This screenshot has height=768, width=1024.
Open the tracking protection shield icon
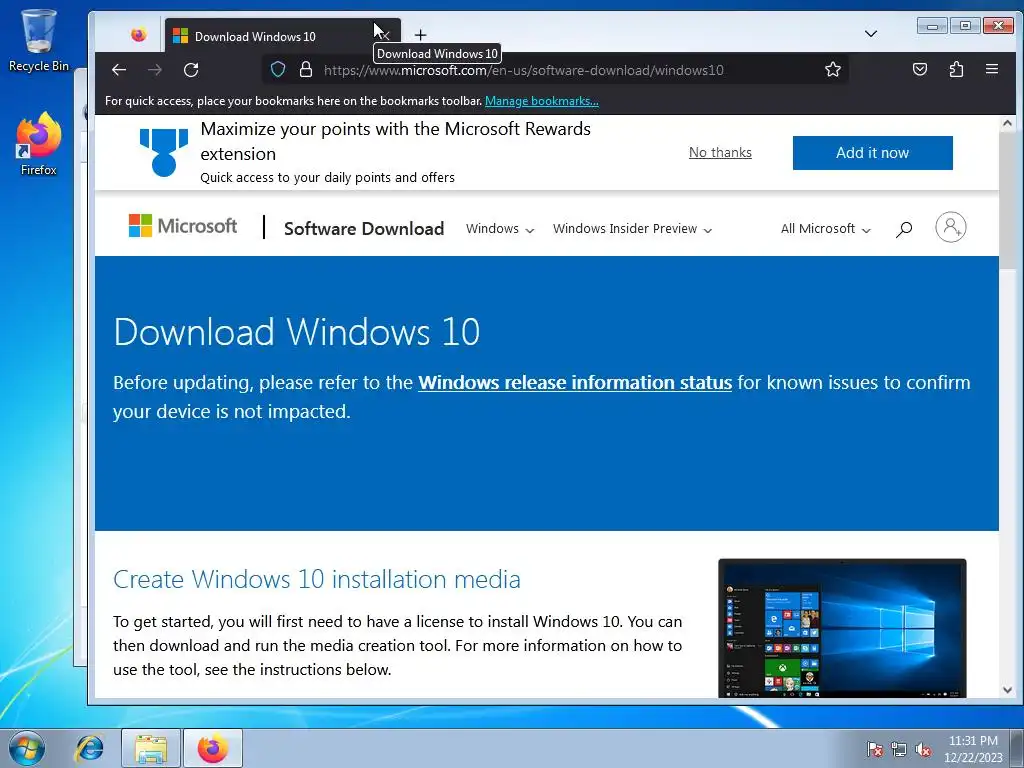278,70
